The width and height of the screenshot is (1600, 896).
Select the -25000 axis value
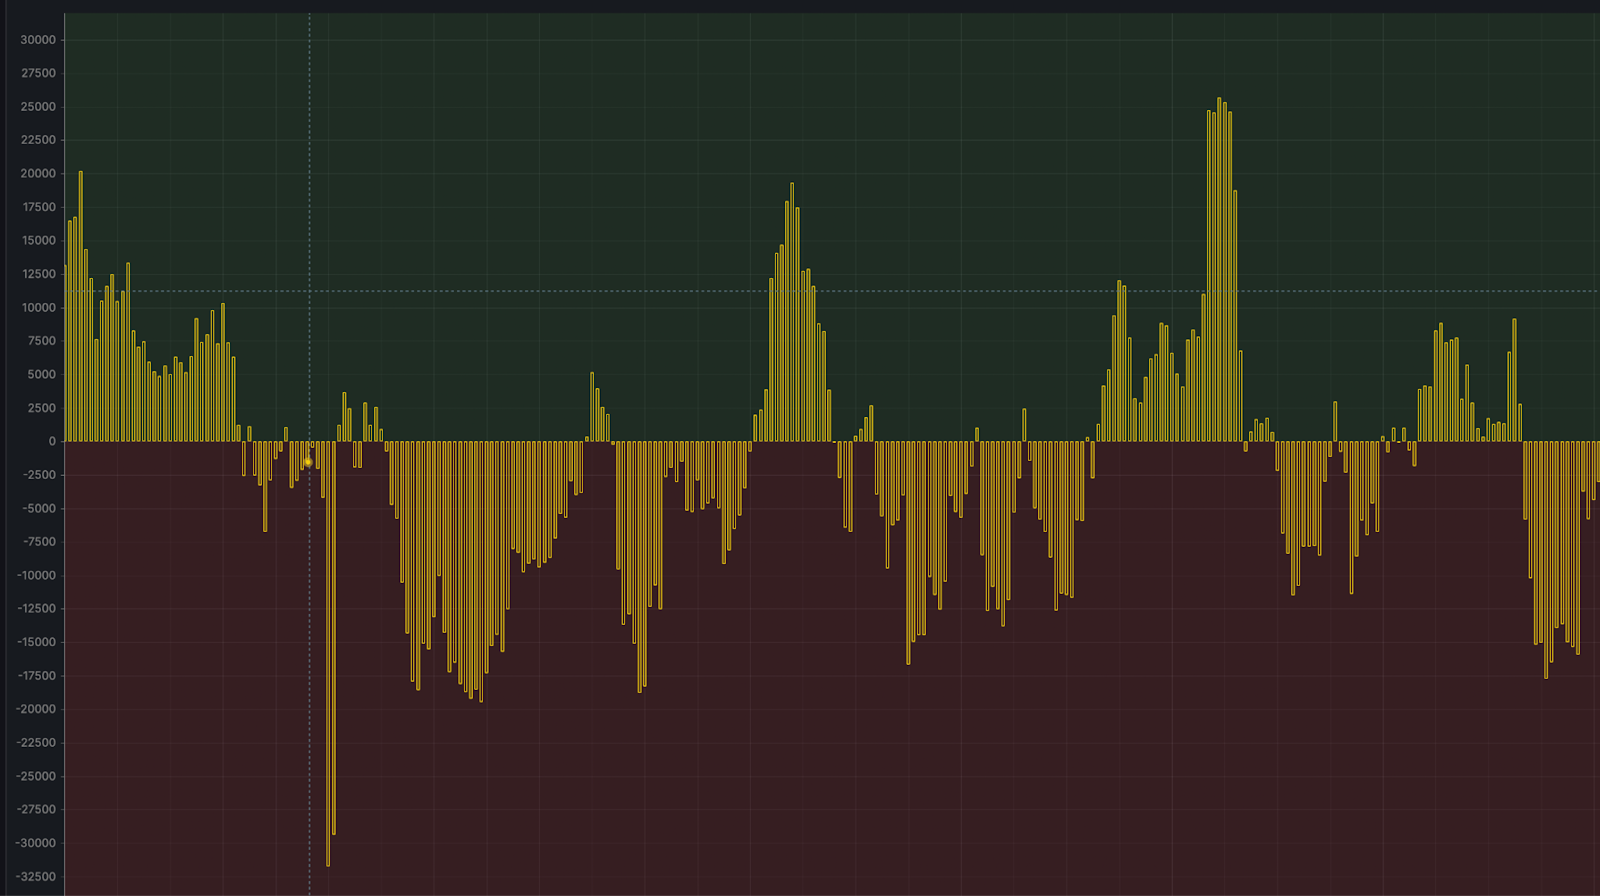click(36, 776)
